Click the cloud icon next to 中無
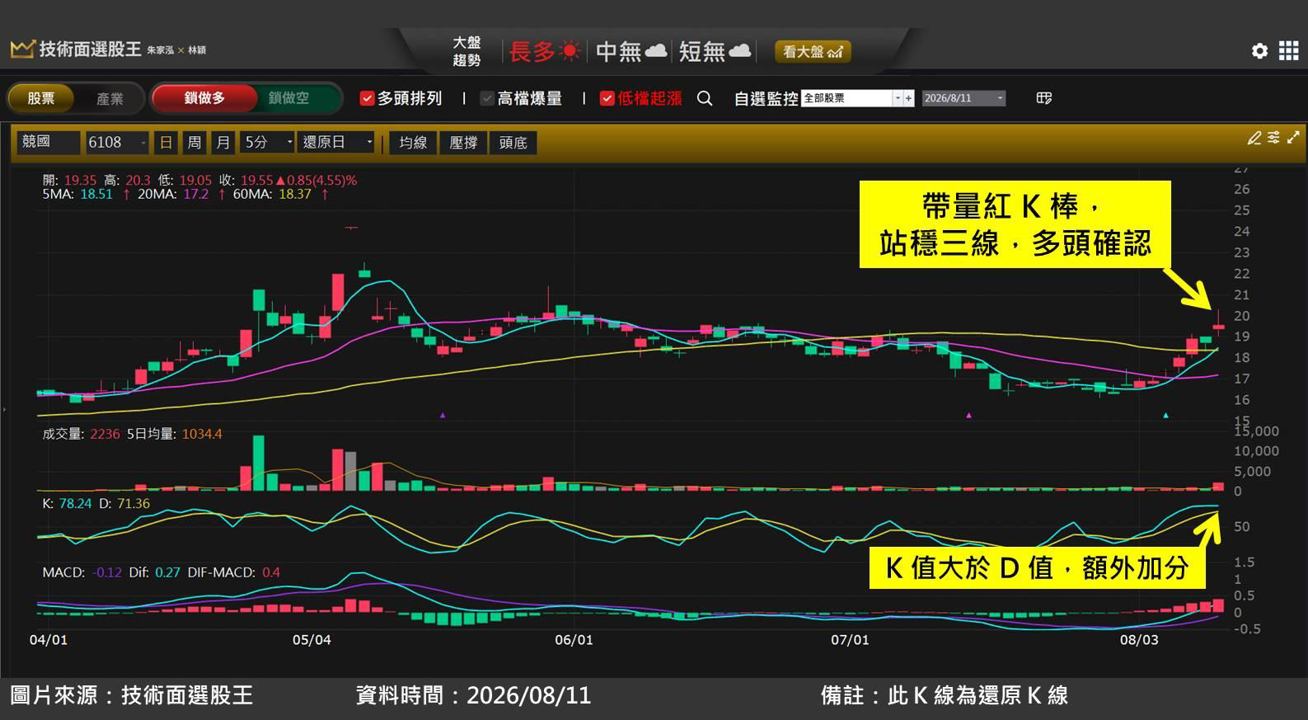The width and height of the screenshot is (1308, 720). tap(656, 50)
